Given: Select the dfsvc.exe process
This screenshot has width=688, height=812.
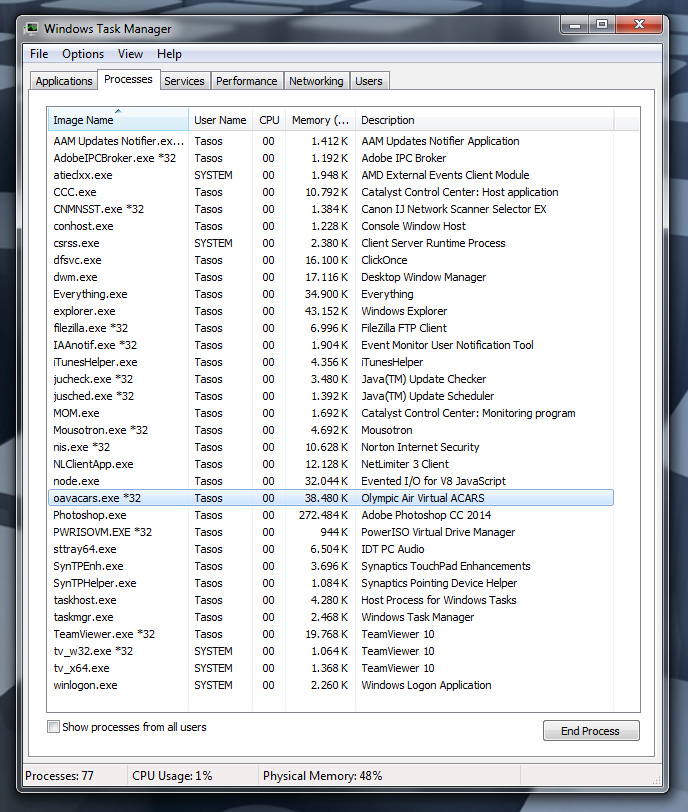Looking at the screenshot, I should pyautogui.click(x=331, y=260).
